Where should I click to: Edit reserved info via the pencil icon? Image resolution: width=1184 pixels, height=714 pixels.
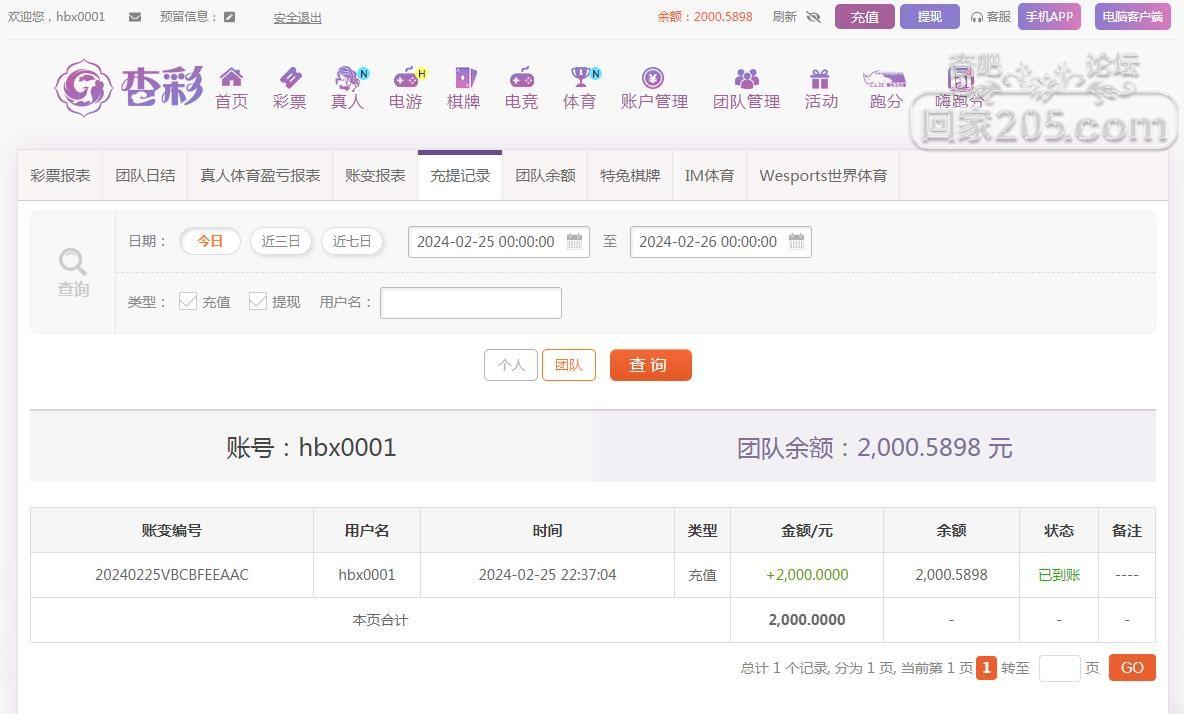pyautogui.click(x=230, y=17)
